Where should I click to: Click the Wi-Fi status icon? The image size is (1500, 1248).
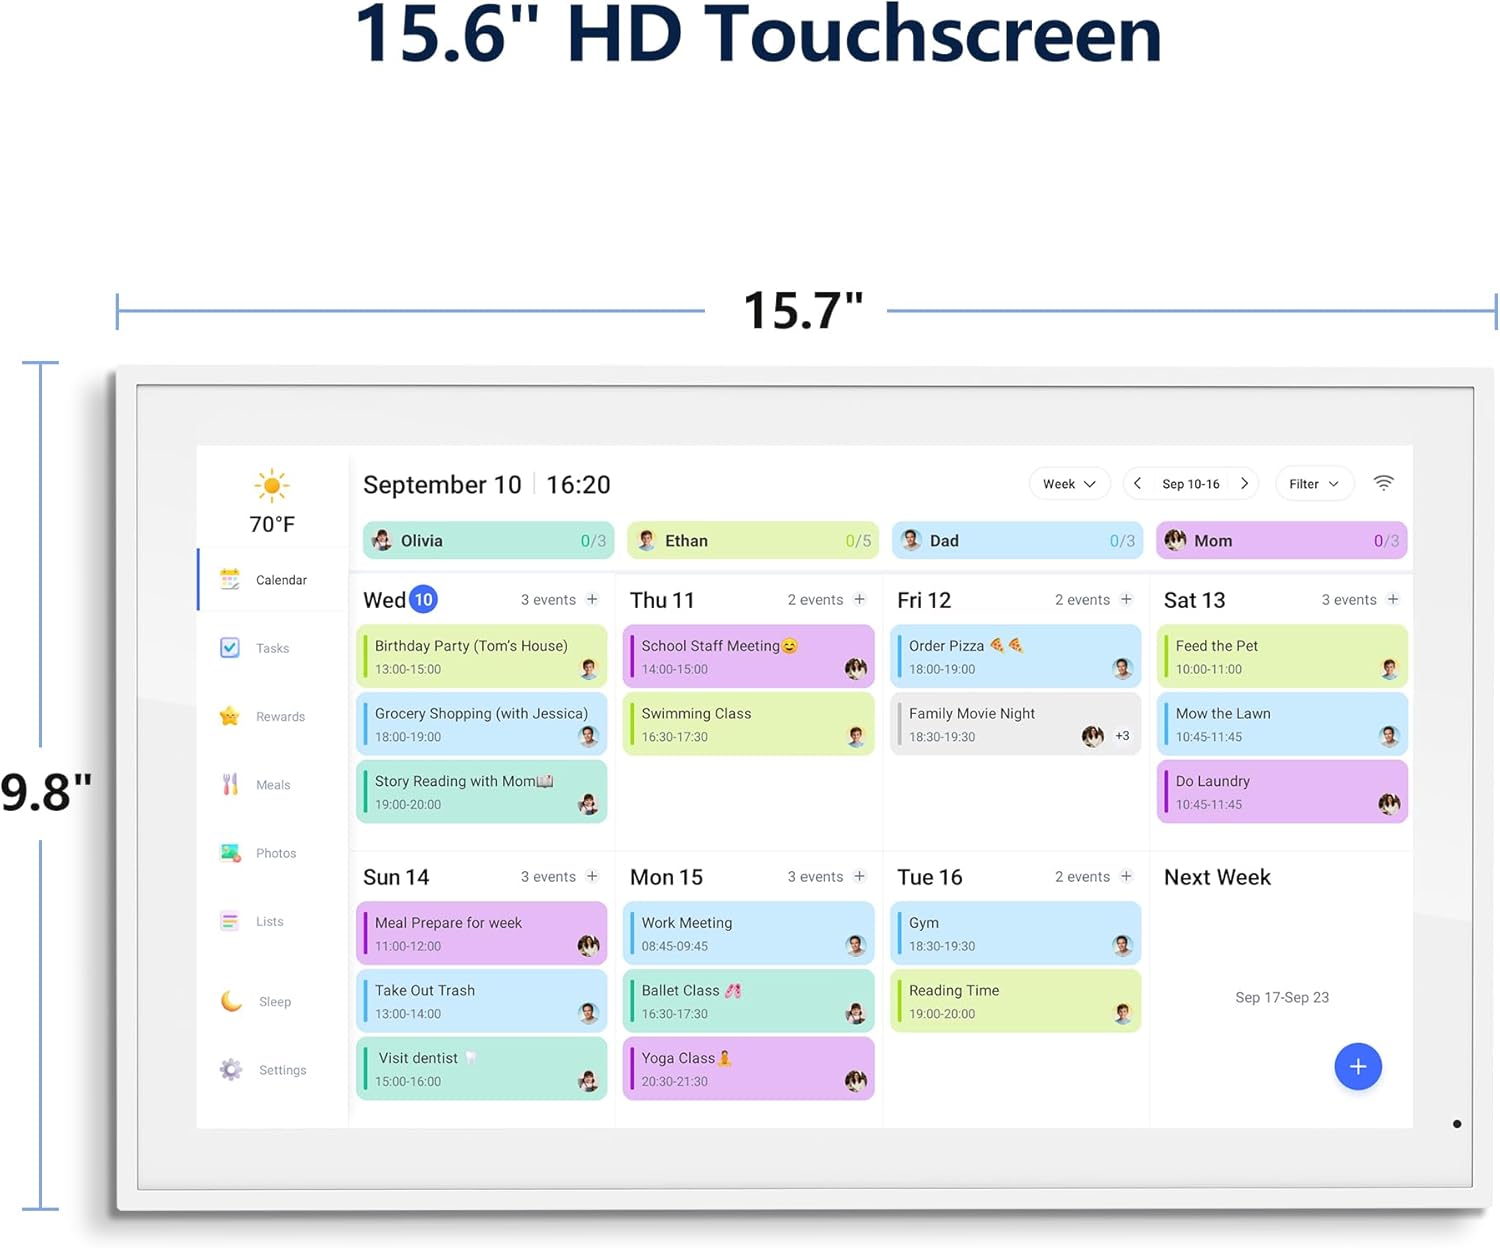tap(1383, 483)
